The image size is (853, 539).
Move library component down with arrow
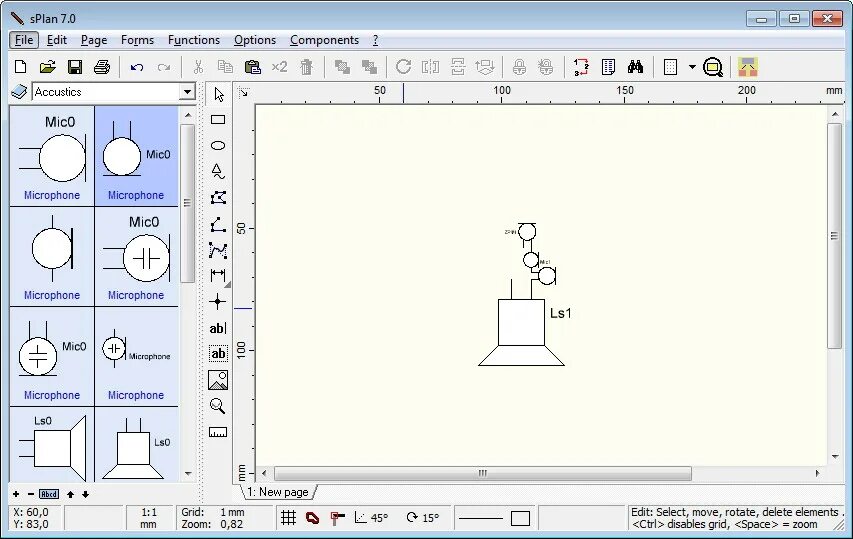point(85,494)
